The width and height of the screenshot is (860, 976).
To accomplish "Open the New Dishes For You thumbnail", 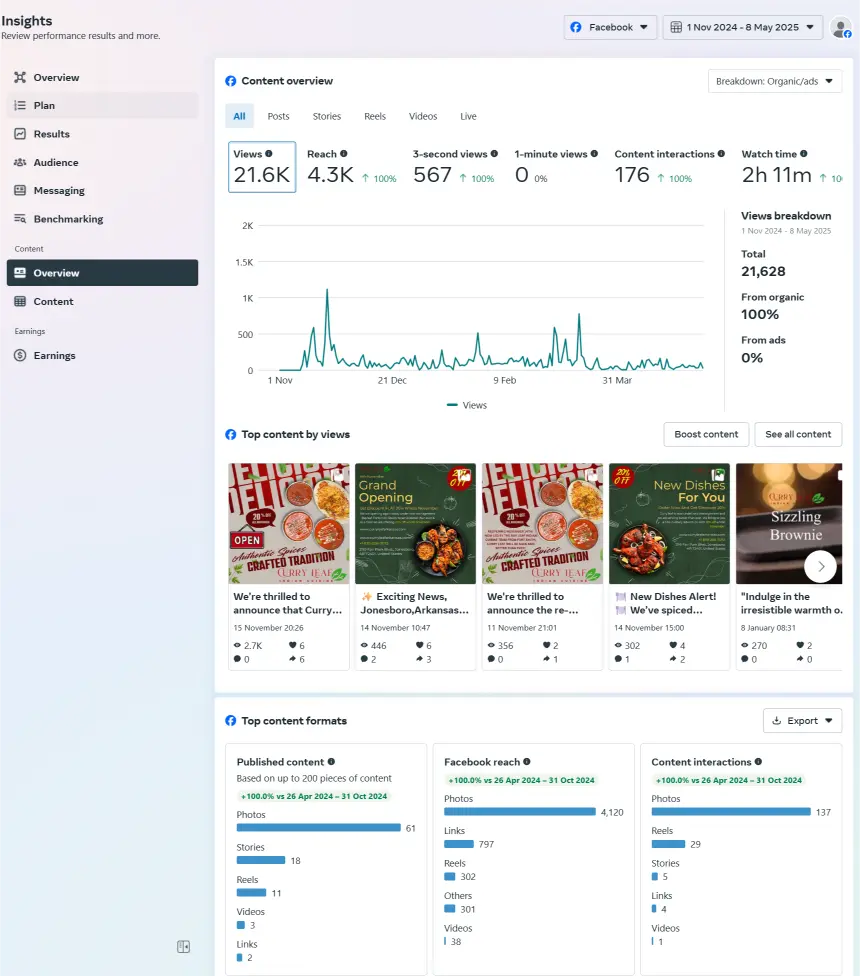I will coord(670,523).
